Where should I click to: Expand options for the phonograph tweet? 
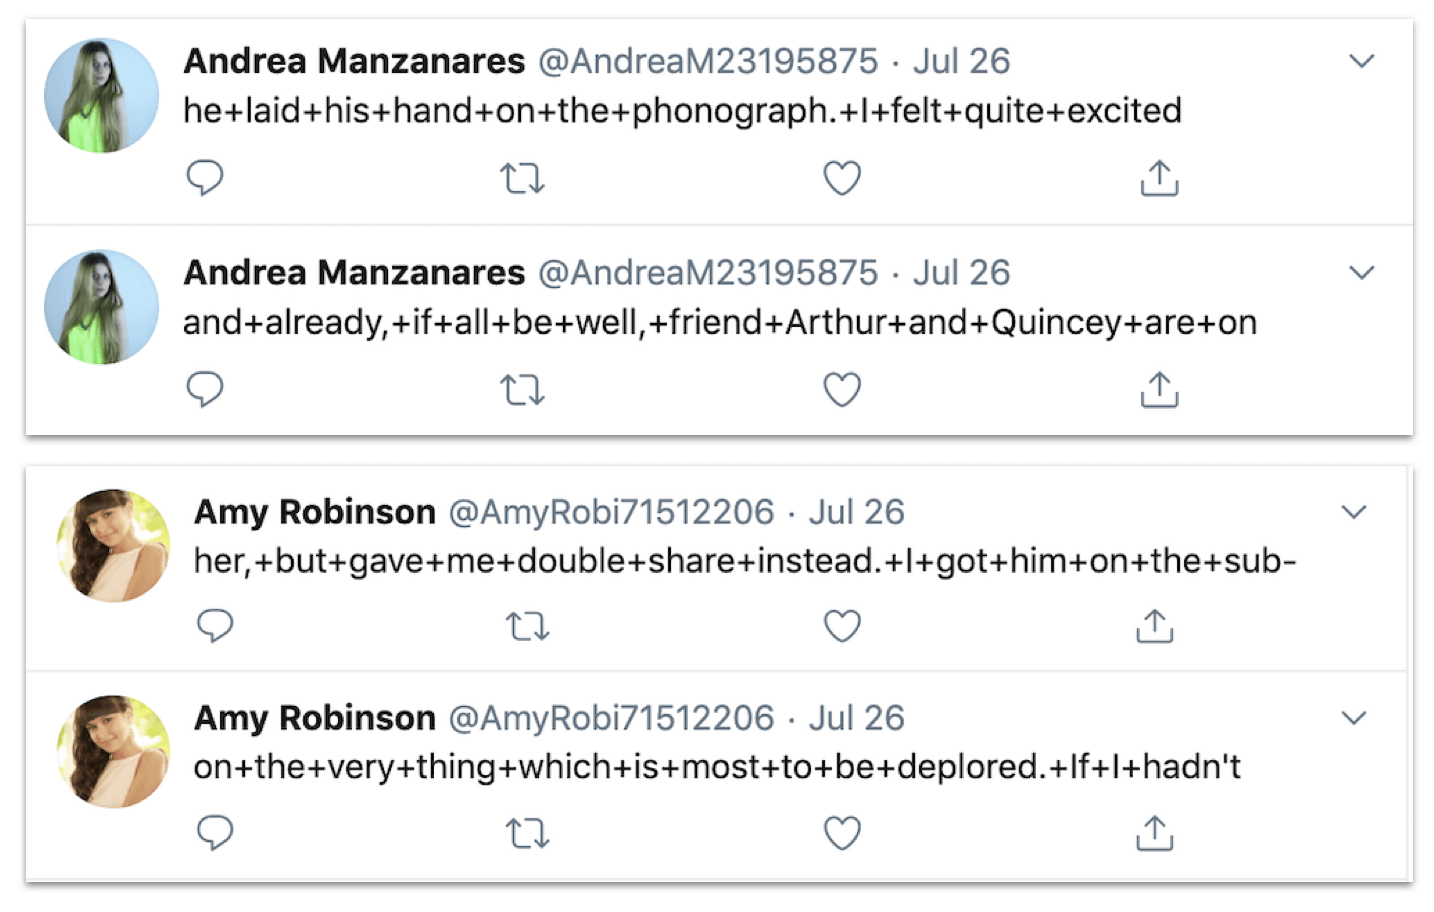(x=1361, y=62)
